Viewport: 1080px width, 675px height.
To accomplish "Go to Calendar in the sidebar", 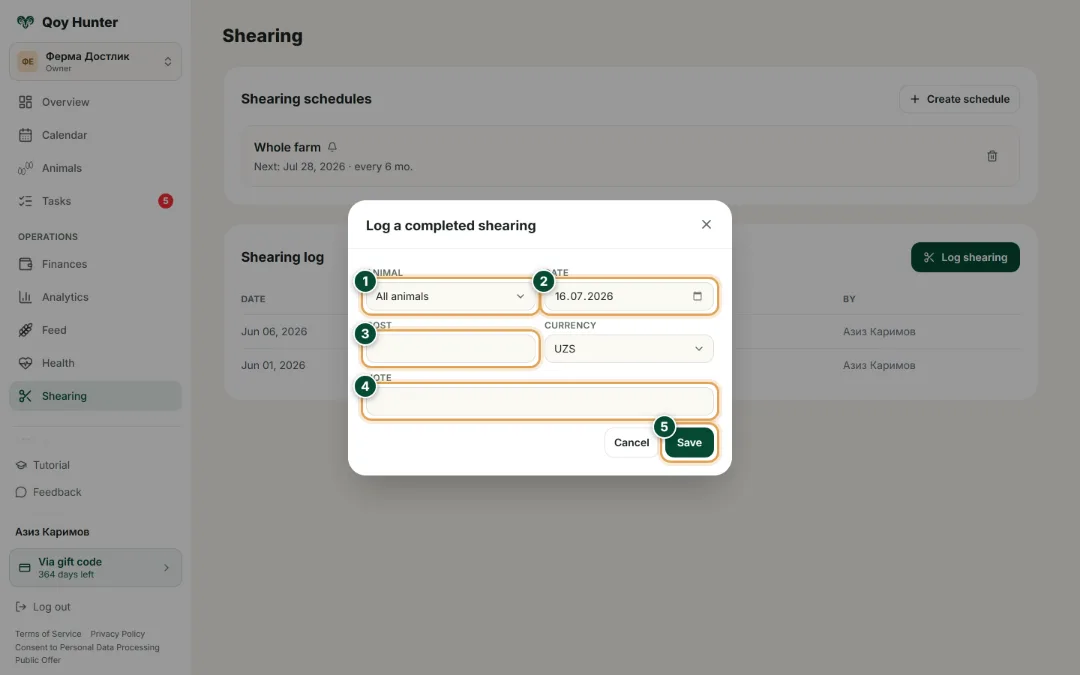I will [x=95, y=135].
